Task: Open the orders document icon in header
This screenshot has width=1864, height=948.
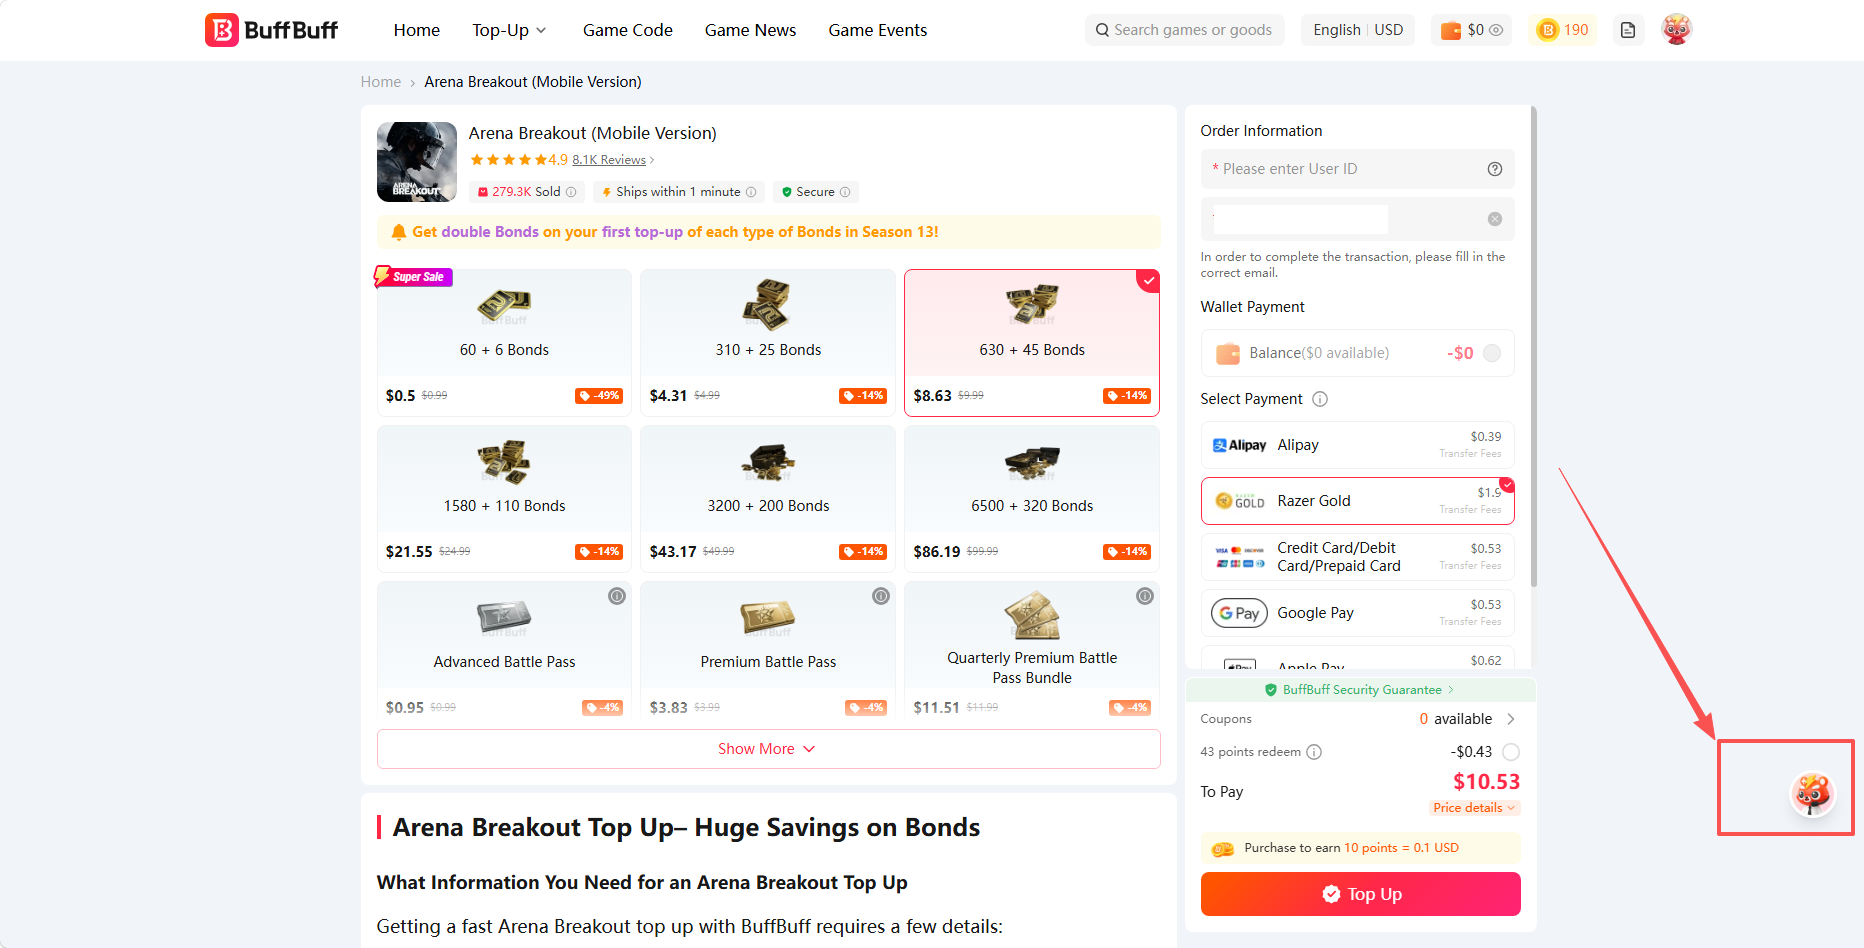Action: point(1628,30)
